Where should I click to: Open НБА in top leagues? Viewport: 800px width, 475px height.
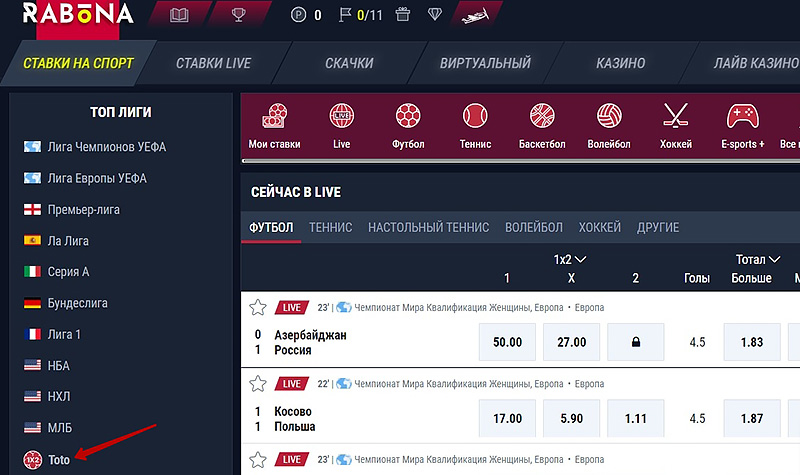click(47, 365)
